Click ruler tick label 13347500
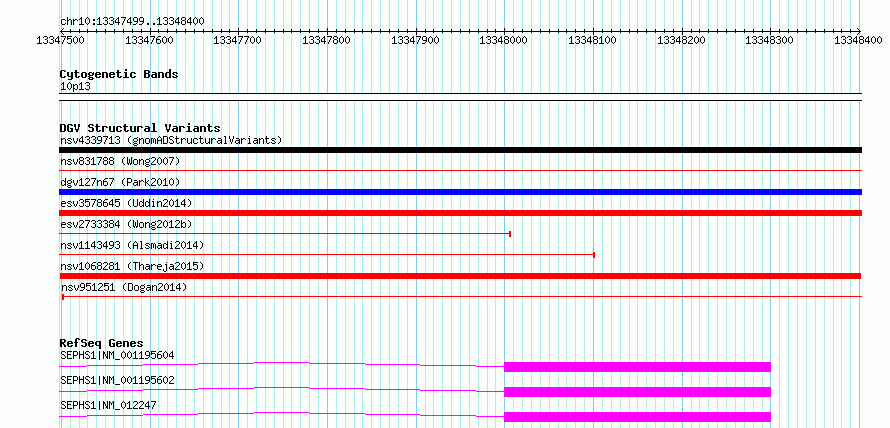 coord(60,40)
